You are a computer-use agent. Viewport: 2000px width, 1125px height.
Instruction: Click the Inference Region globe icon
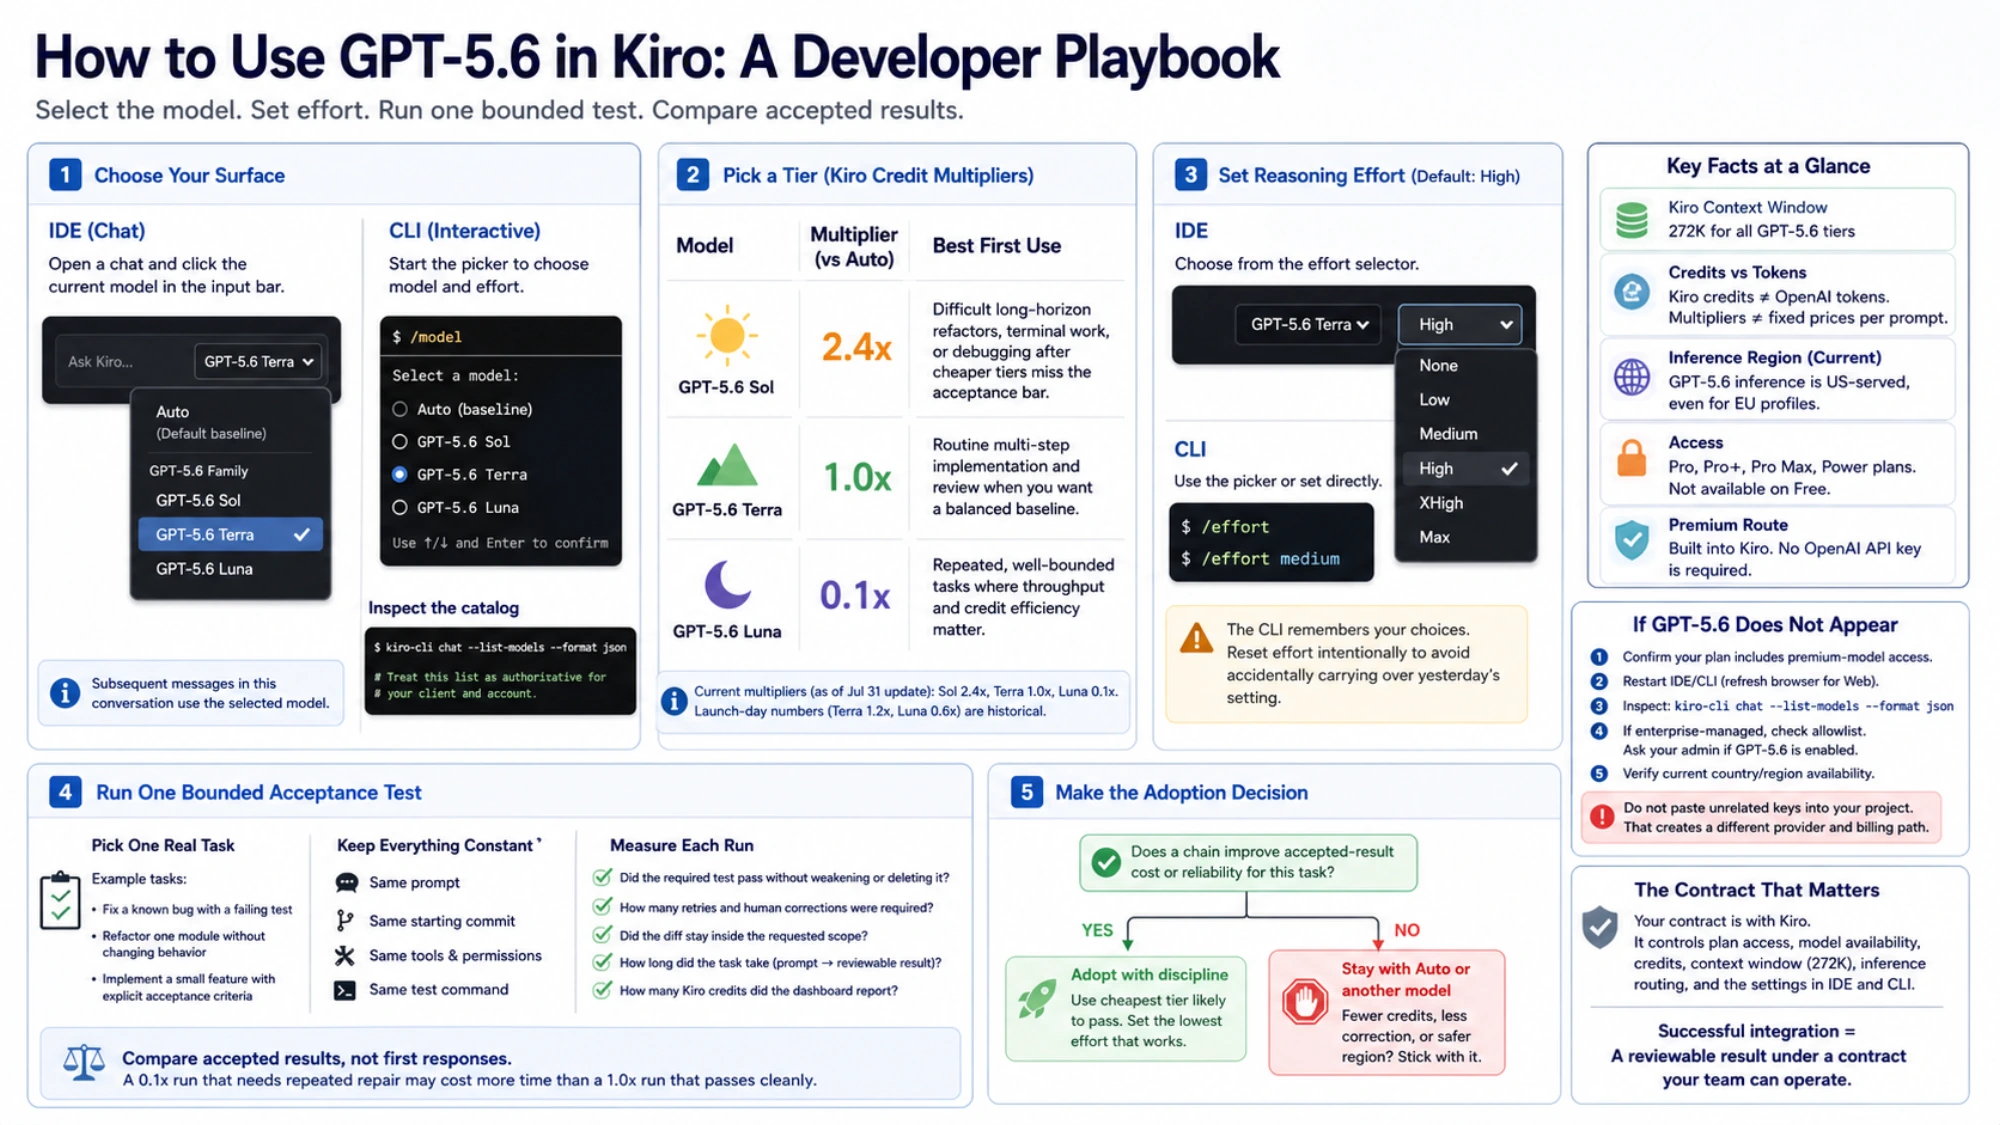(1632, 378)
